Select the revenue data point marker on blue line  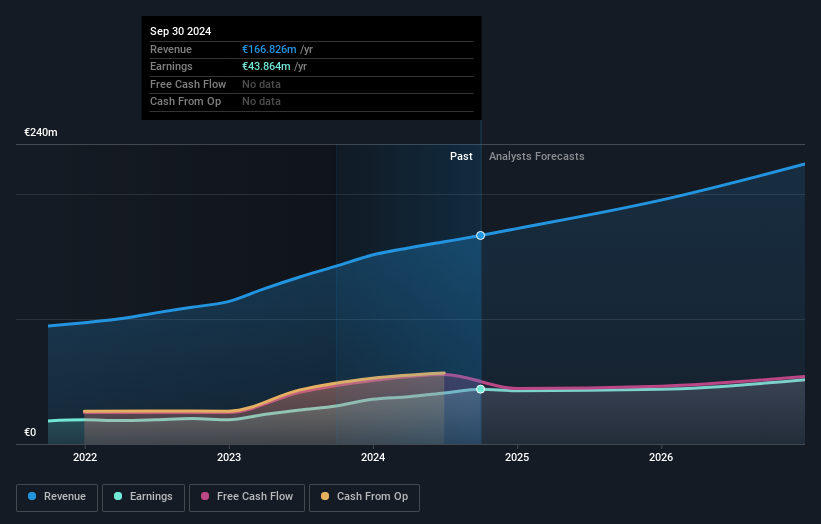click(481, 236)
